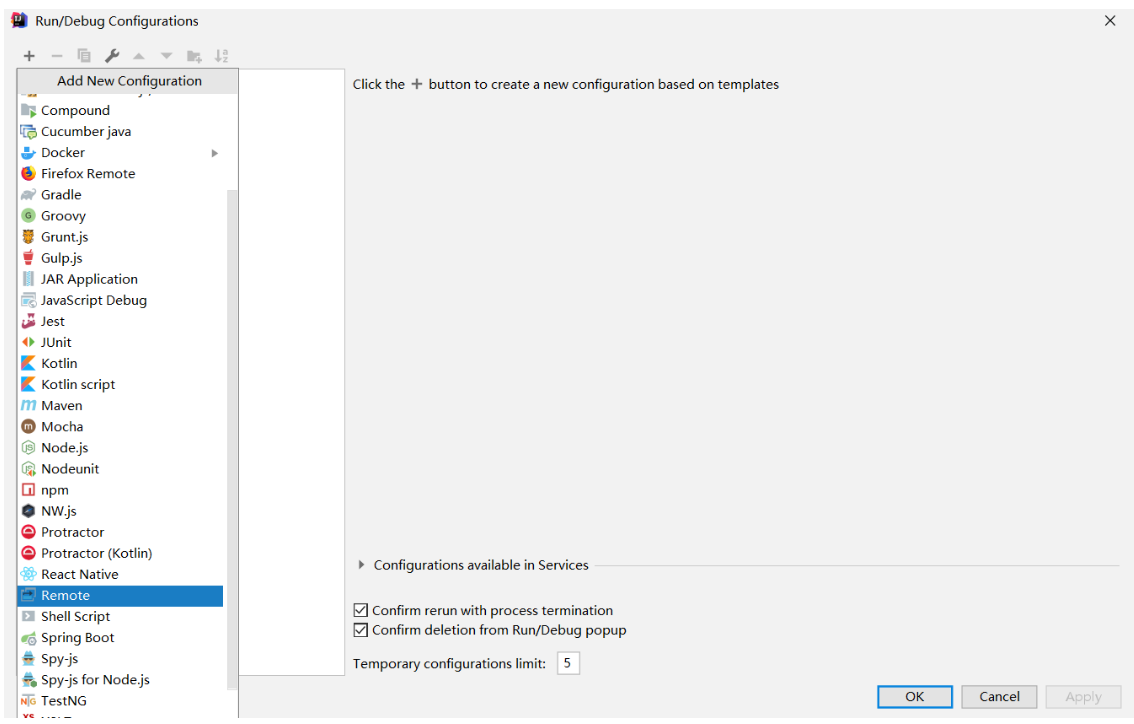Select Nodeunit configuration type

[120, 469]
